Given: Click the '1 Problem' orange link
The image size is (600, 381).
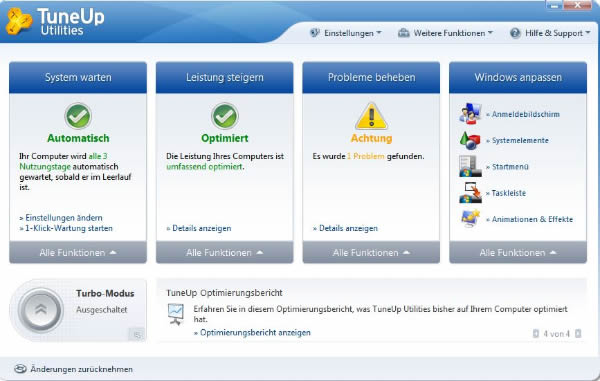Looking at the screenshot, I should tap(365, 156).
